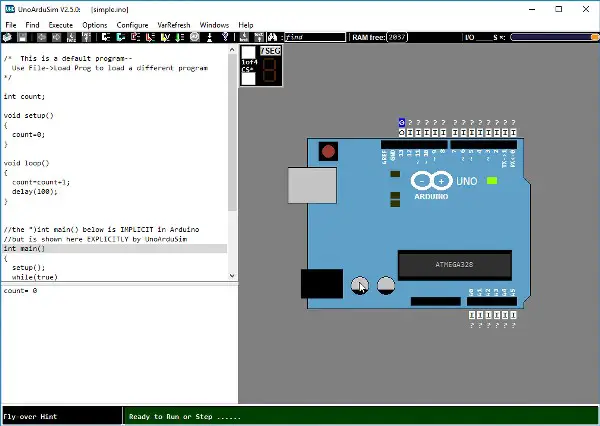Click the green power LED on the board

(x=492, y=181)
